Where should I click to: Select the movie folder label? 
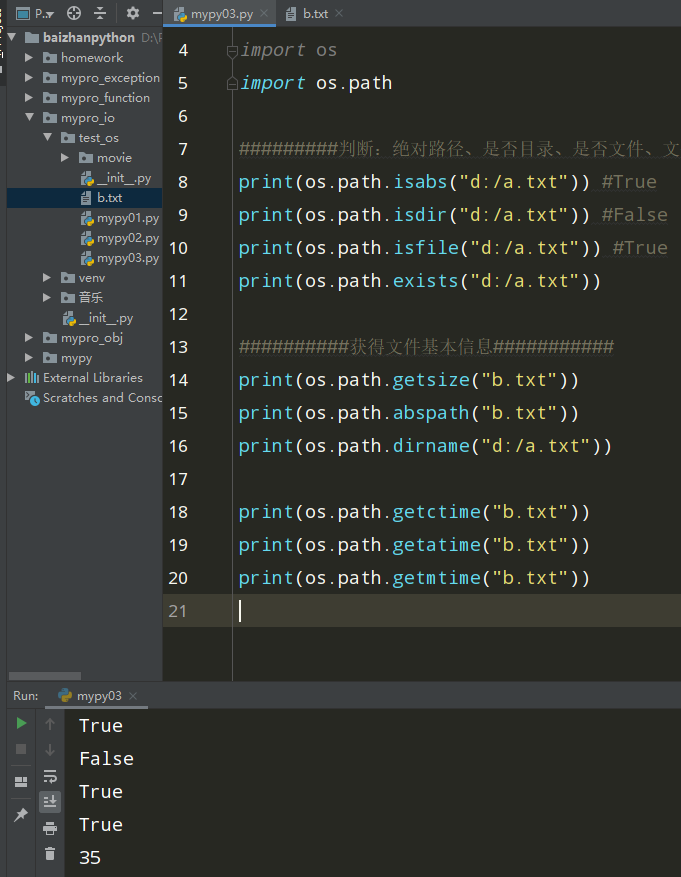[x=114, y=158]
